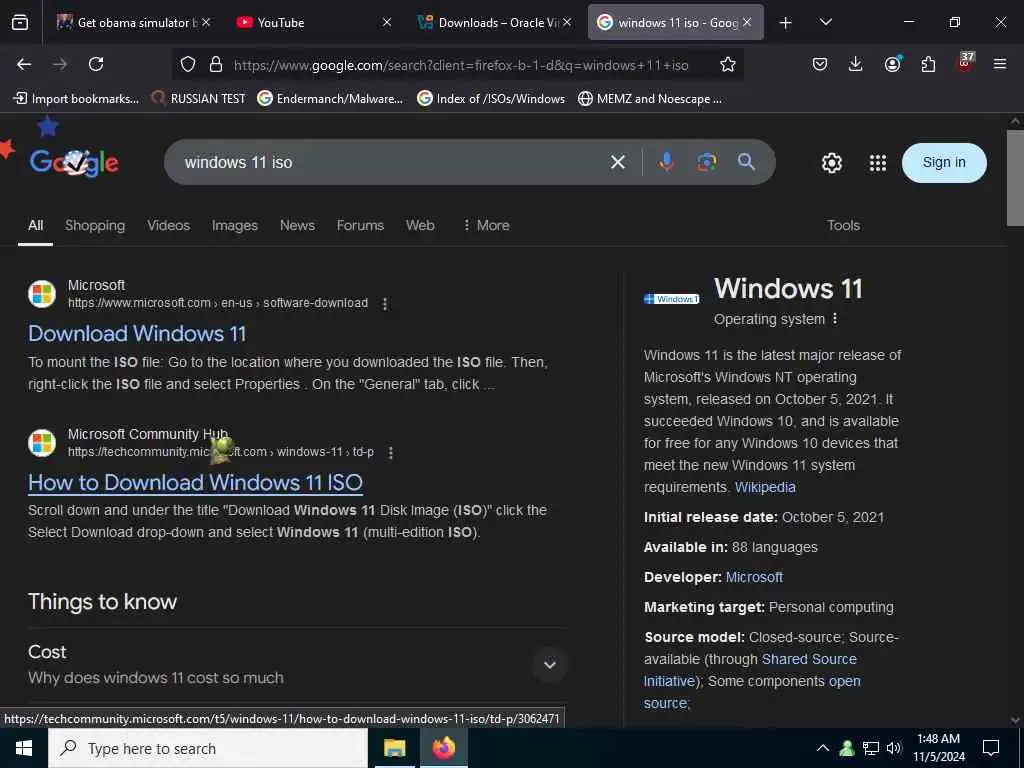This screenshot has height=768, width=1024.
Task: Open the MEMZ and Noescape bookmark
Action: point(650,99)
